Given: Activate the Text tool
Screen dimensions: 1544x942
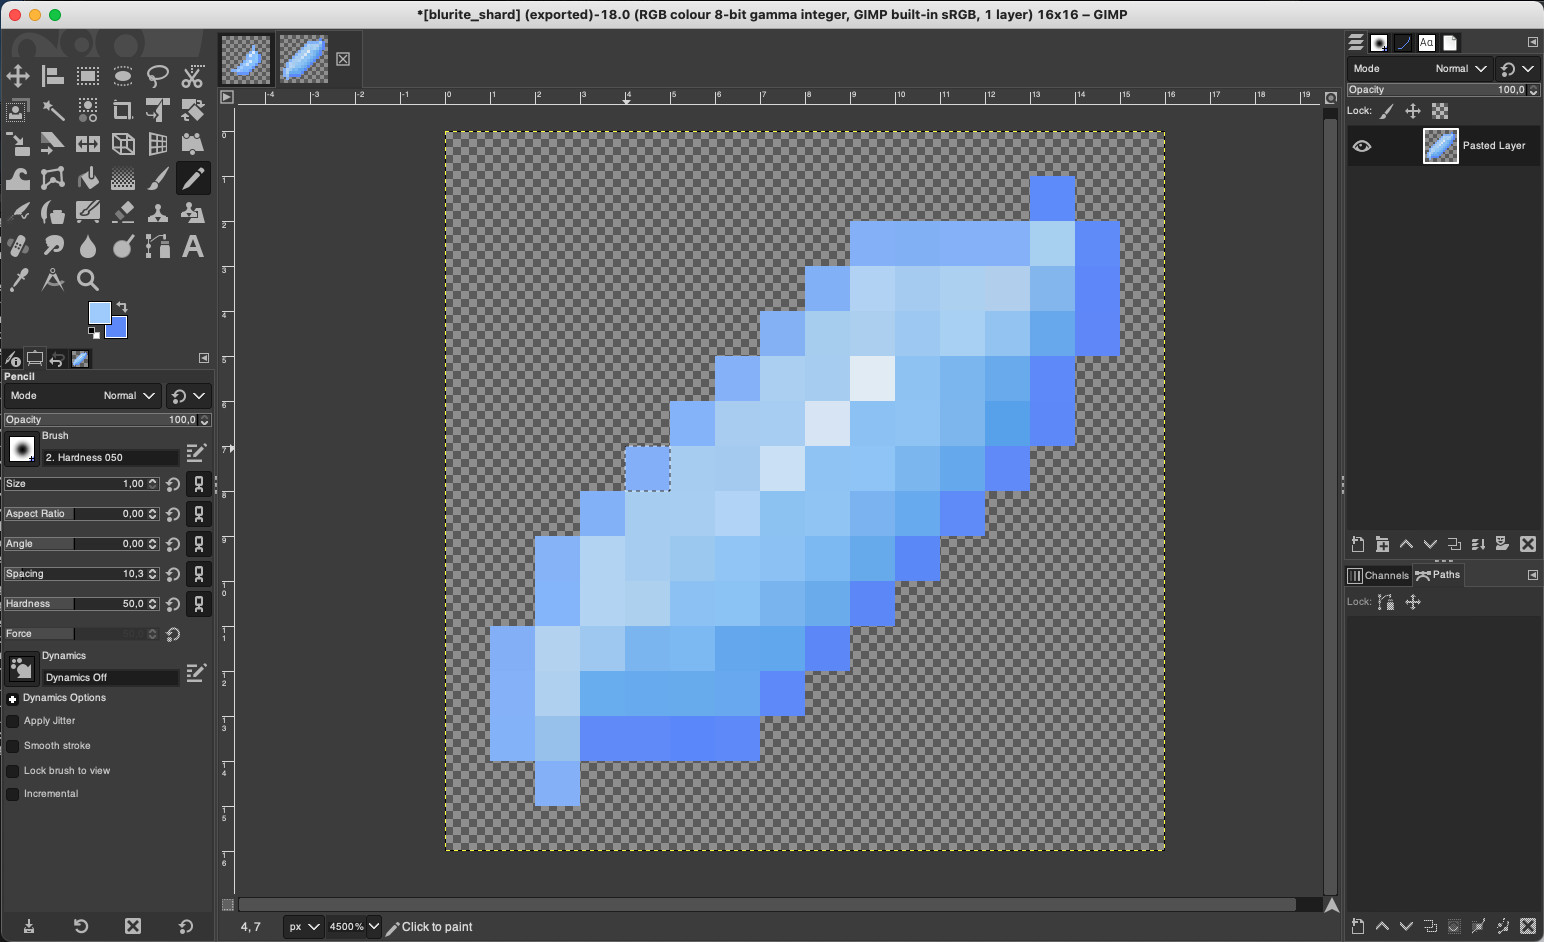Looking at the screenshot, I should click(x=193, y=246).
